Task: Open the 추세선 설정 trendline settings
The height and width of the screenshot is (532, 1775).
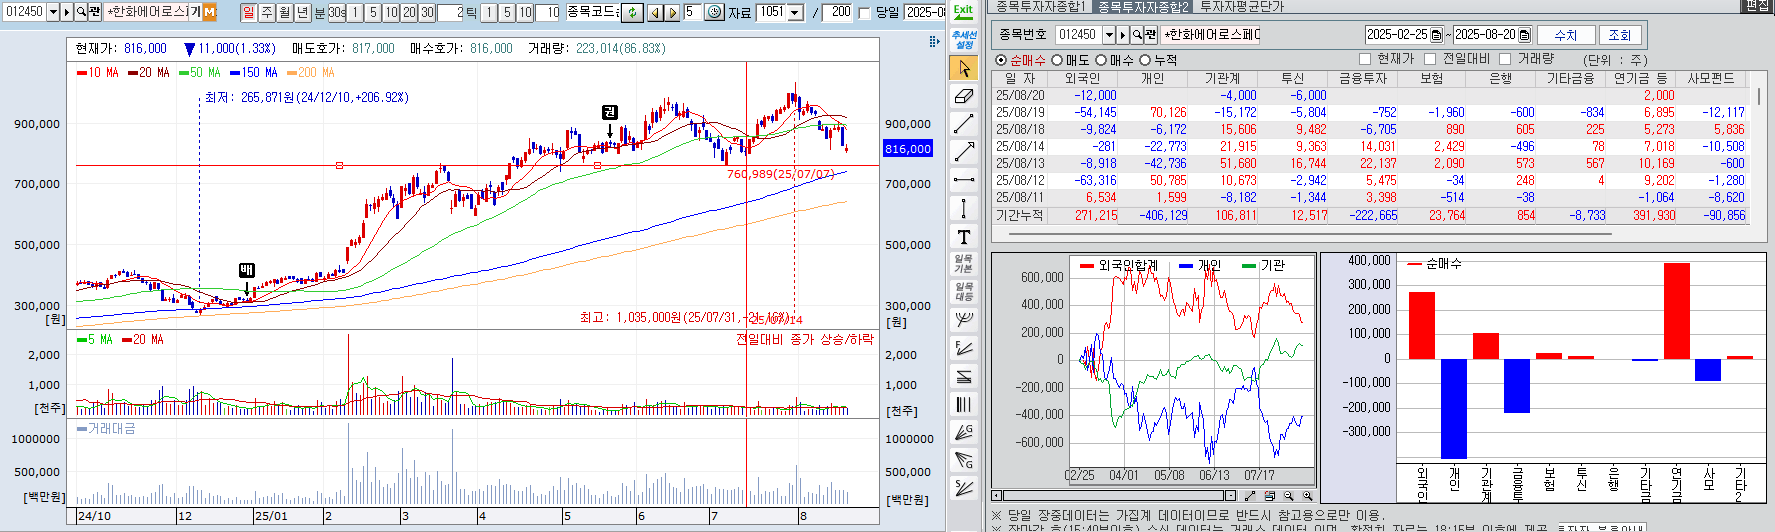Action: (x=963, y=40)
